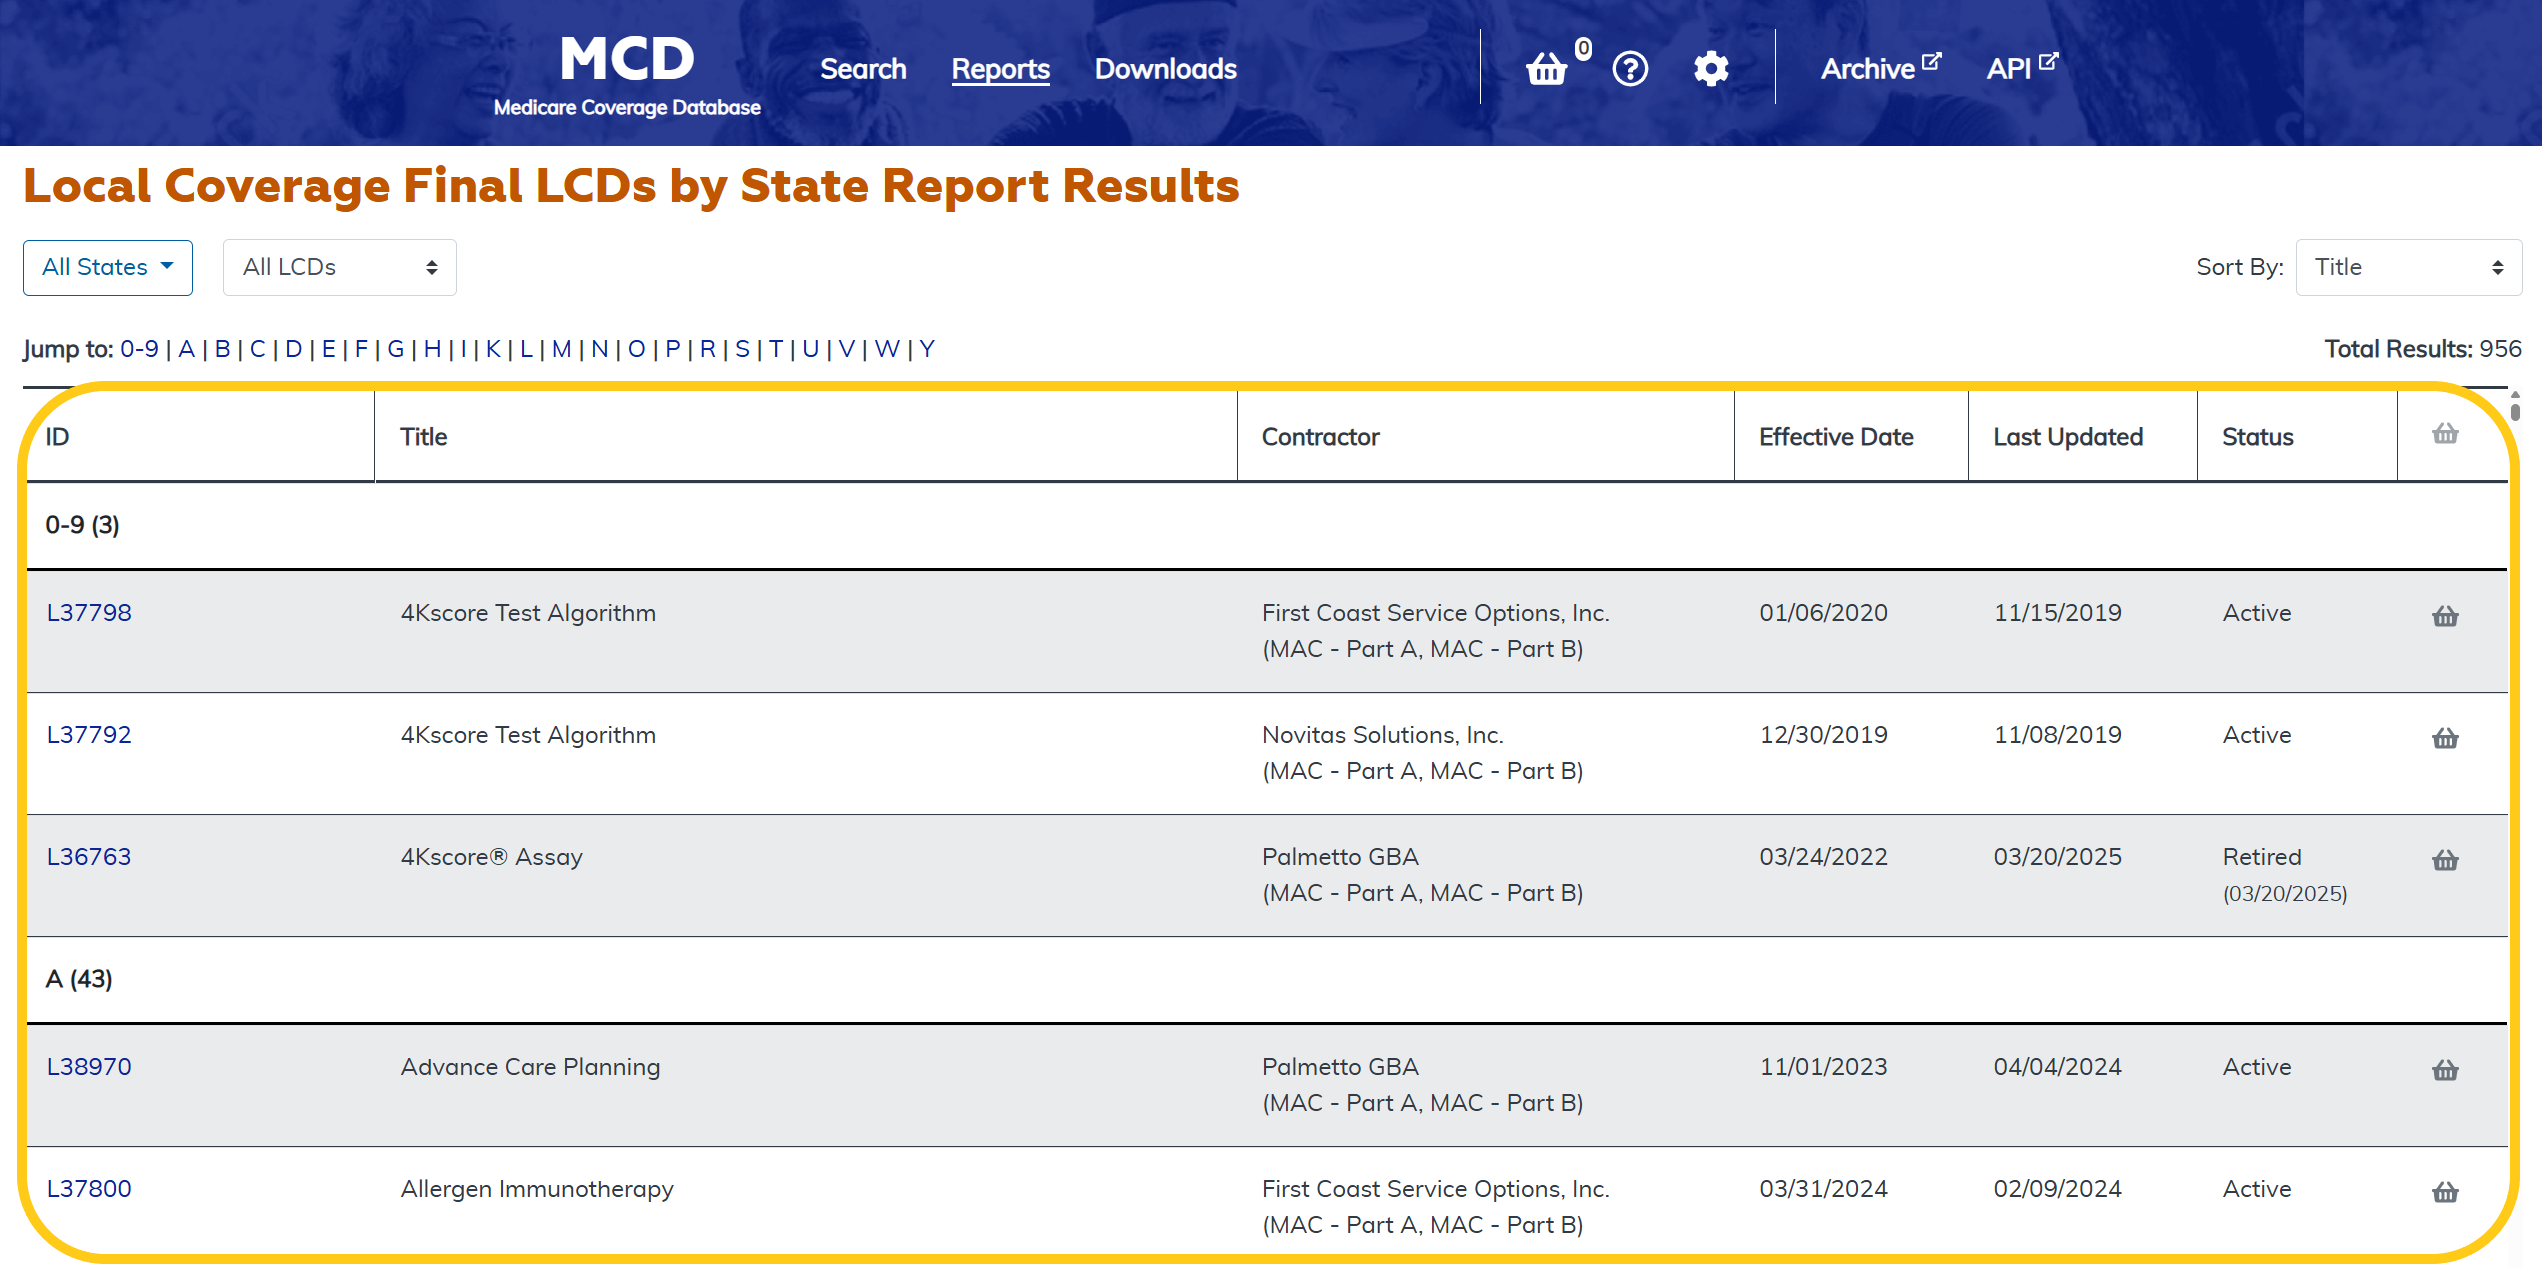Viewport: 2542px width, 1268px height.
Task: Open the Downloads menu item
Action: point(1165,68)
